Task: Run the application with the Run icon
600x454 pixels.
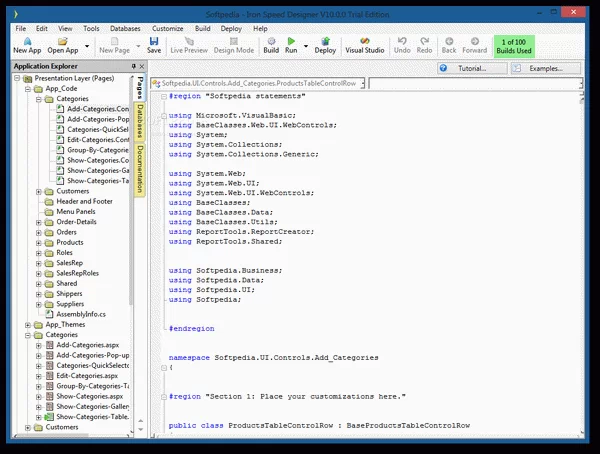Action: pyautogui.click(x=291, y=45)
